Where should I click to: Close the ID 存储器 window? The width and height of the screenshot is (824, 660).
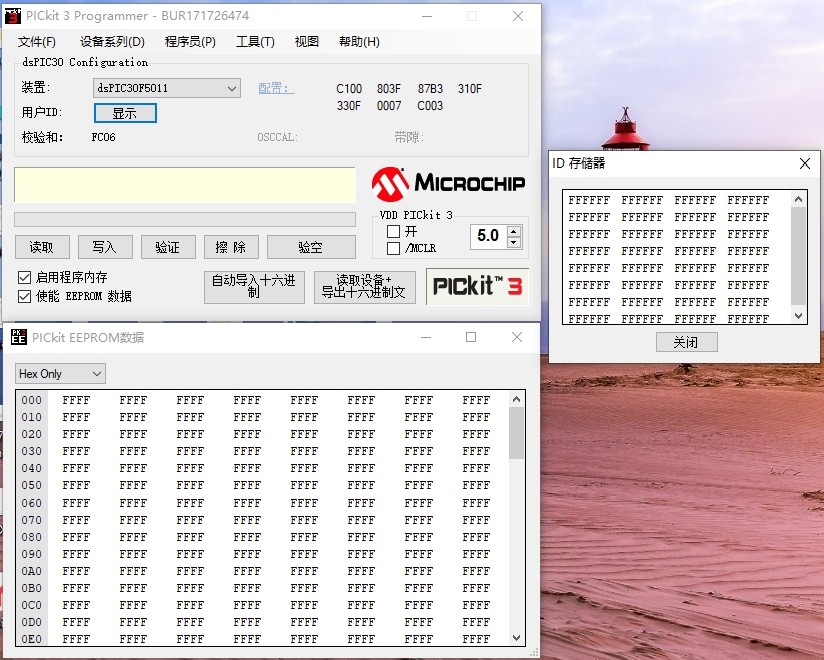[x=805, y=163]
